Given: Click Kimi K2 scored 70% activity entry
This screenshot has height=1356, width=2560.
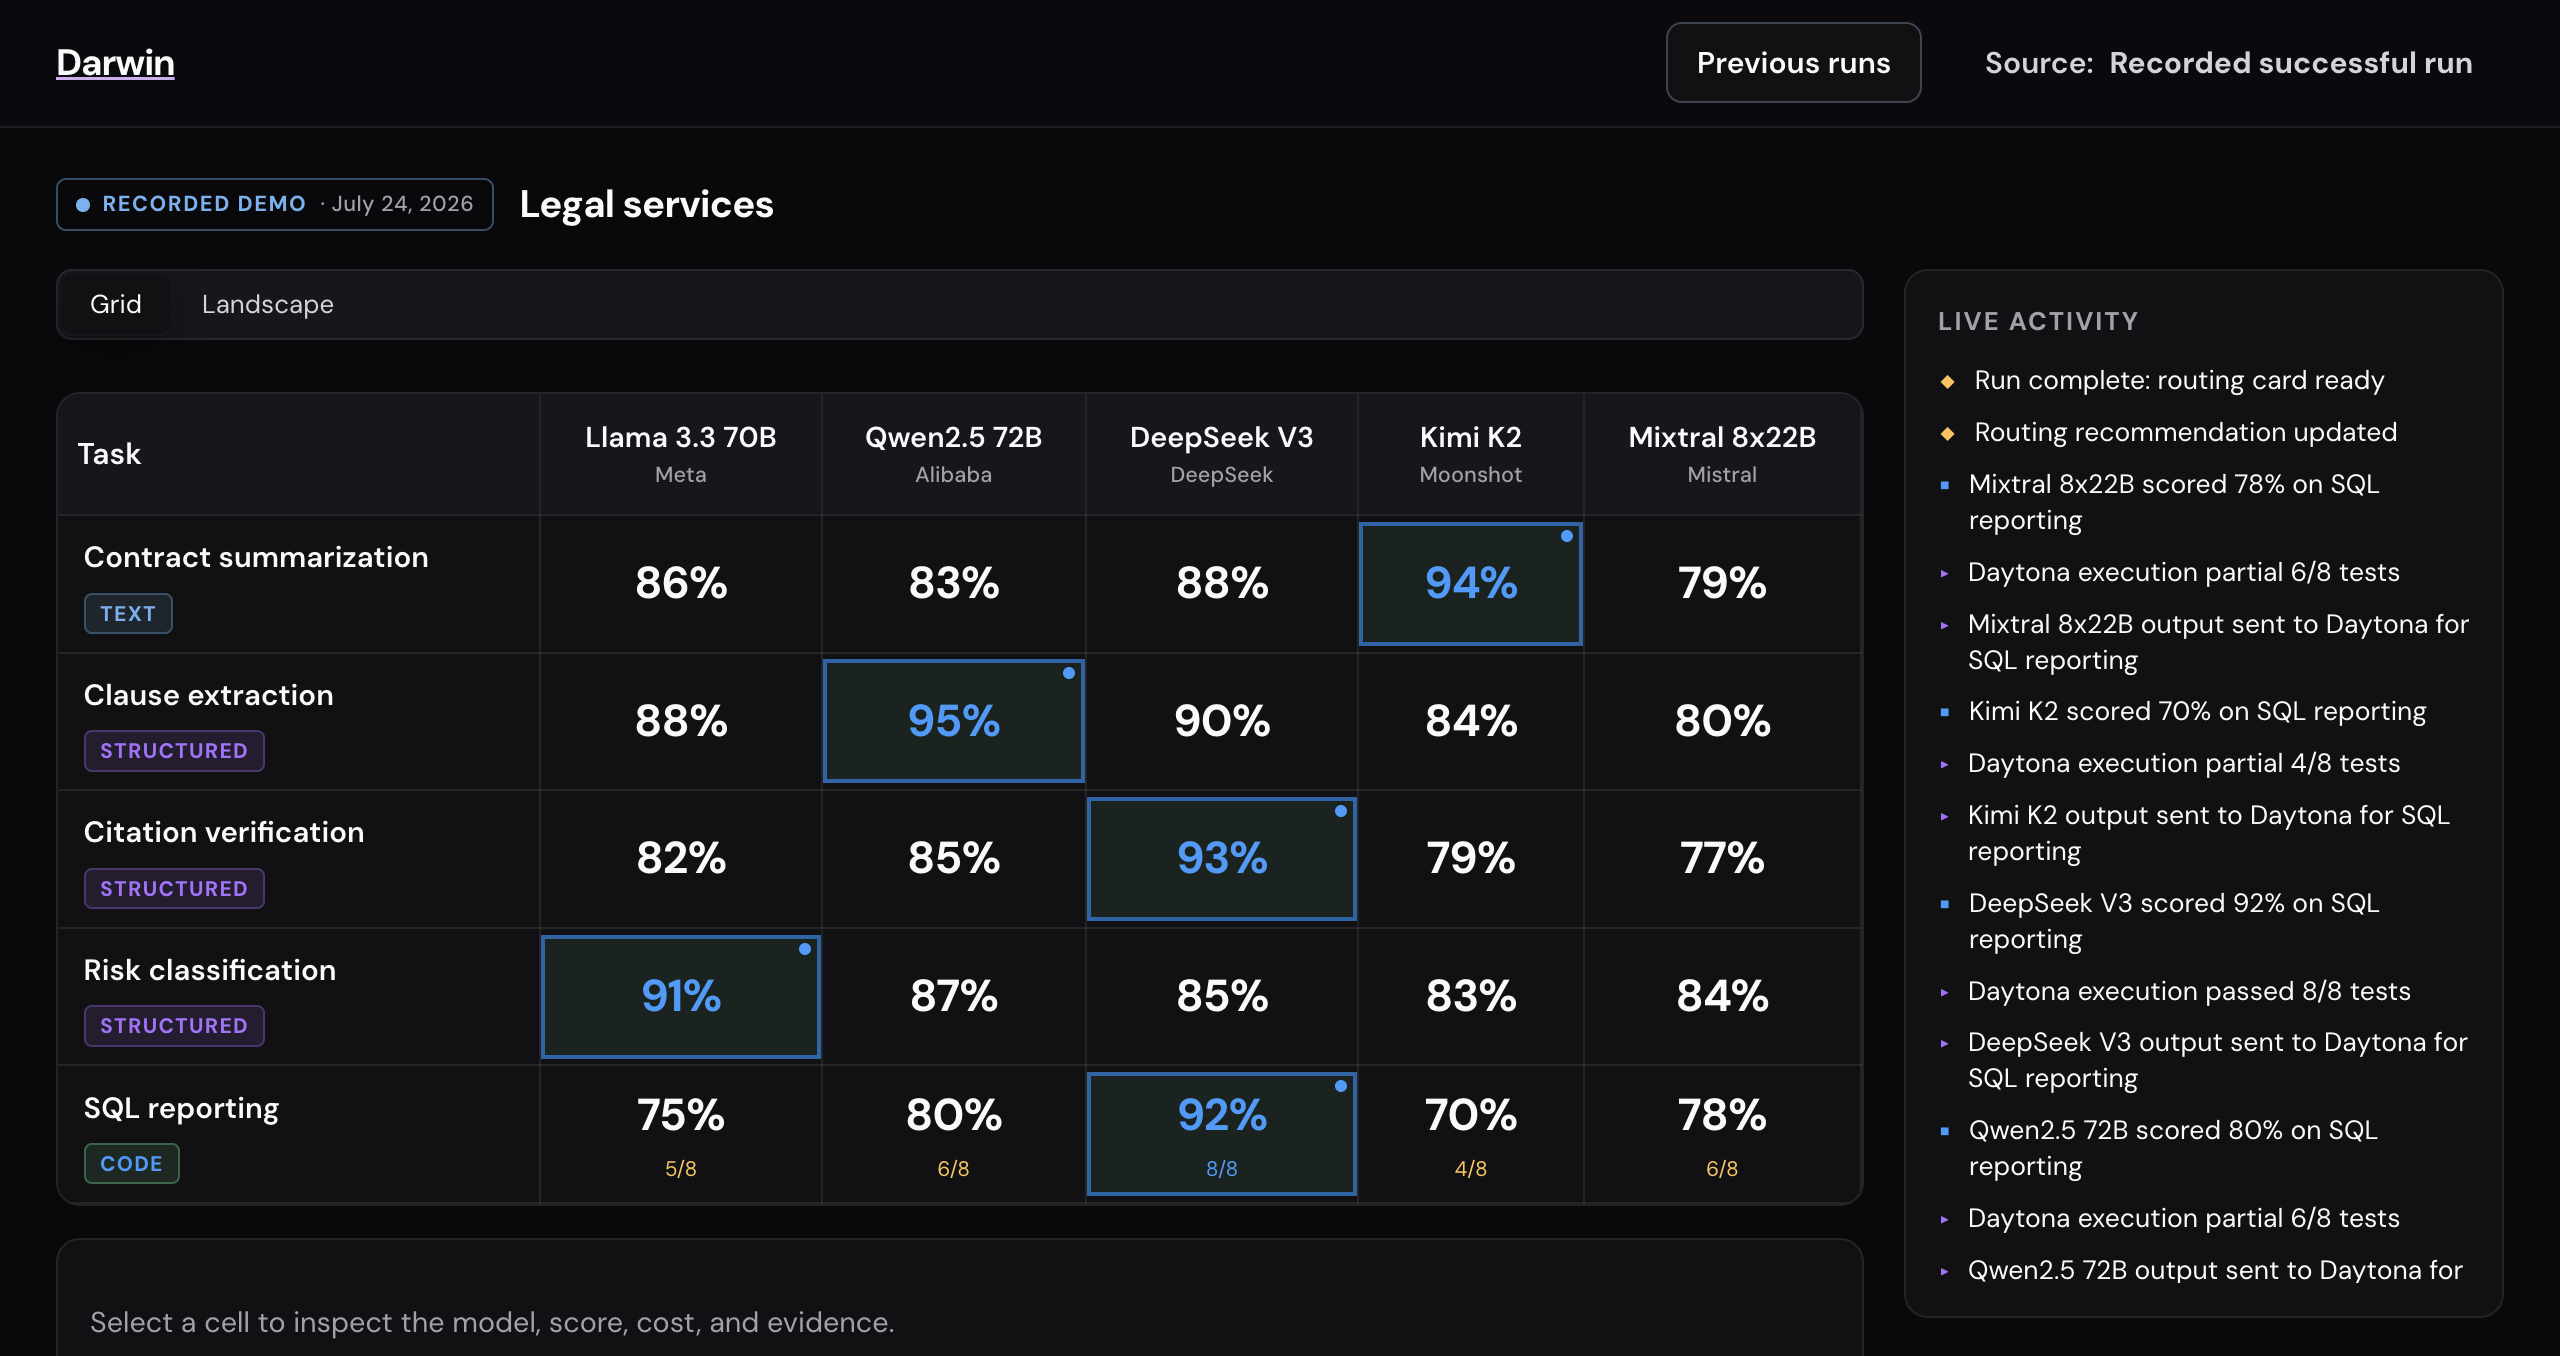Looking at the screenshot, I should pos(2197,711).
